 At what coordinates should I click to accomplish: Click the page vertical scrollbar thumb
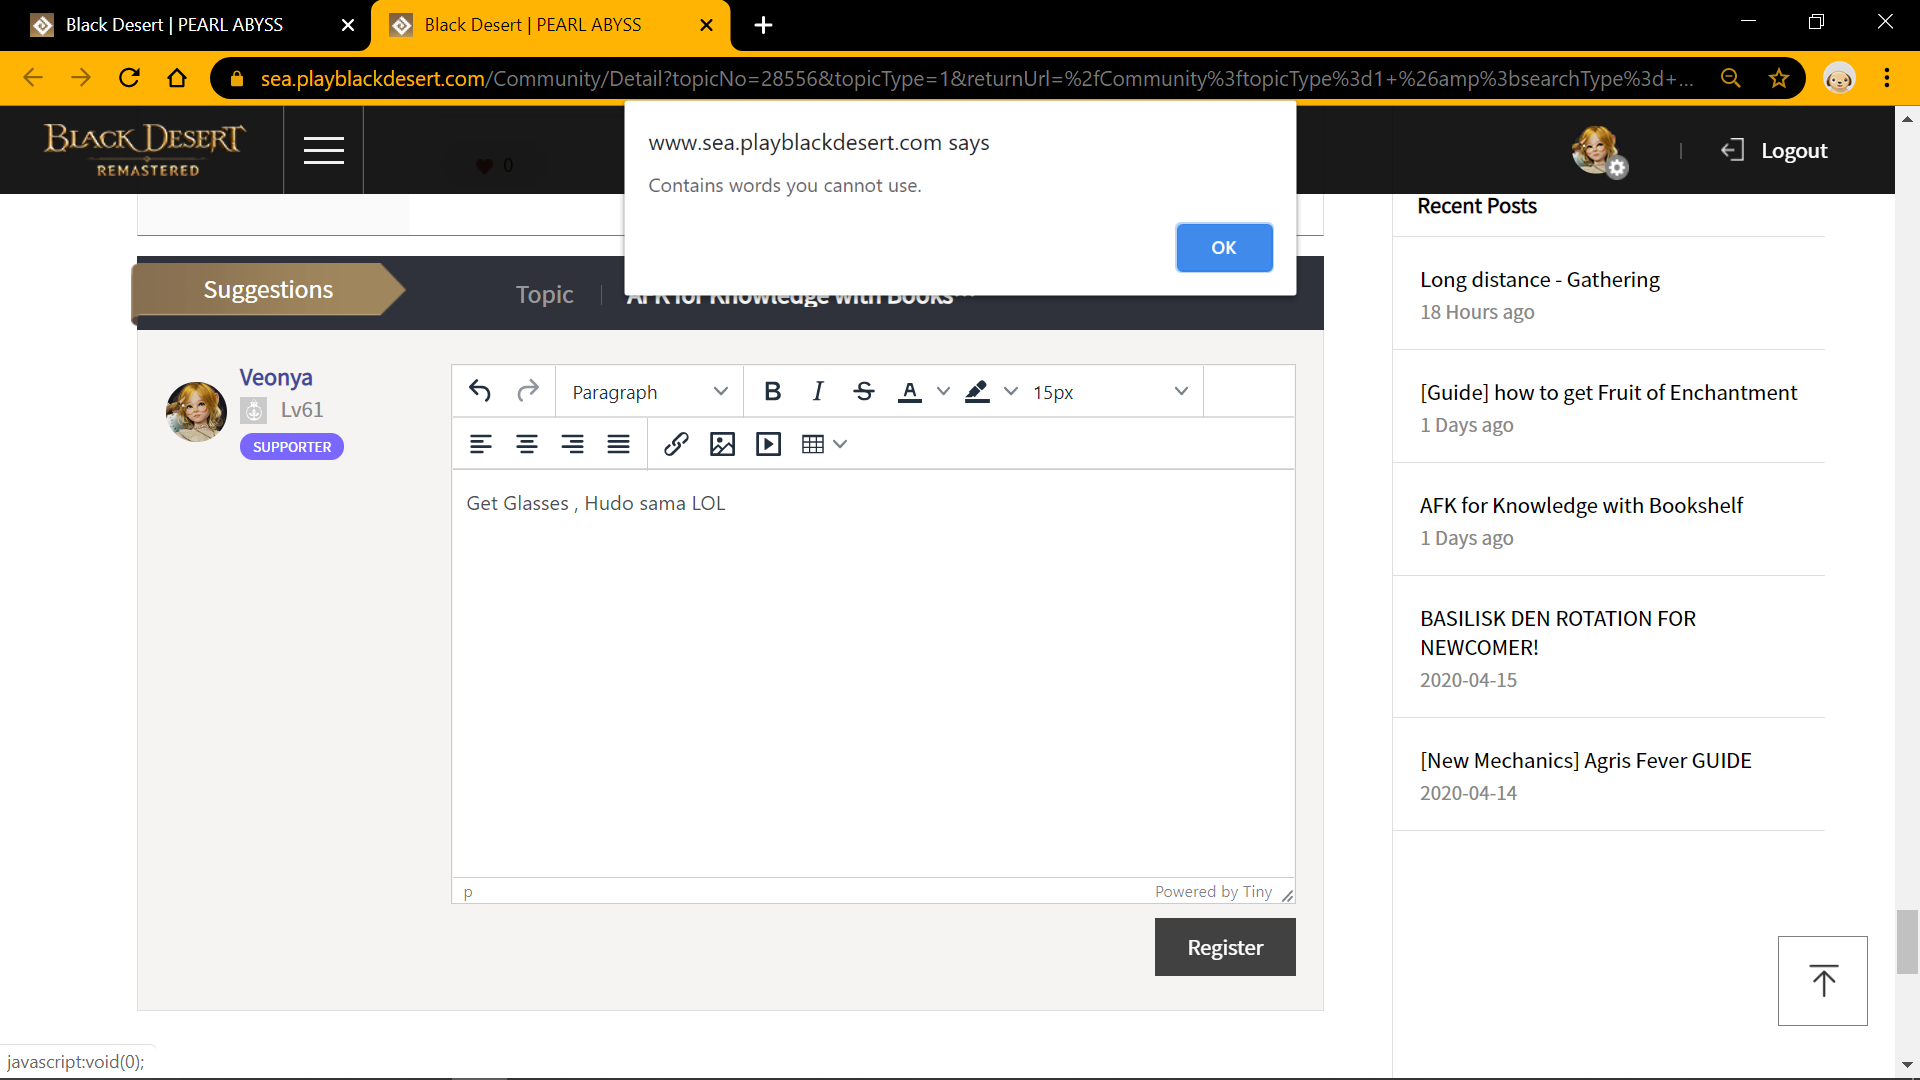tap(1907, 941)
